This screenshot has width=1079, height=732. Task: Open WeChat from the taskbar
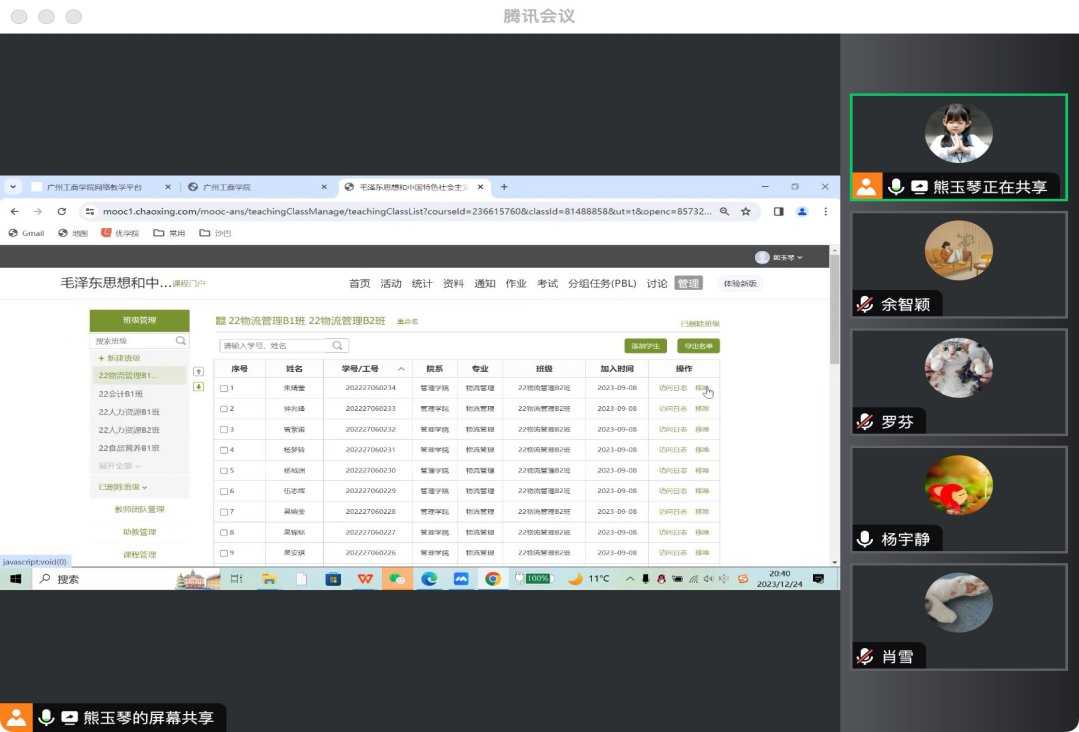tap(397, 579)
